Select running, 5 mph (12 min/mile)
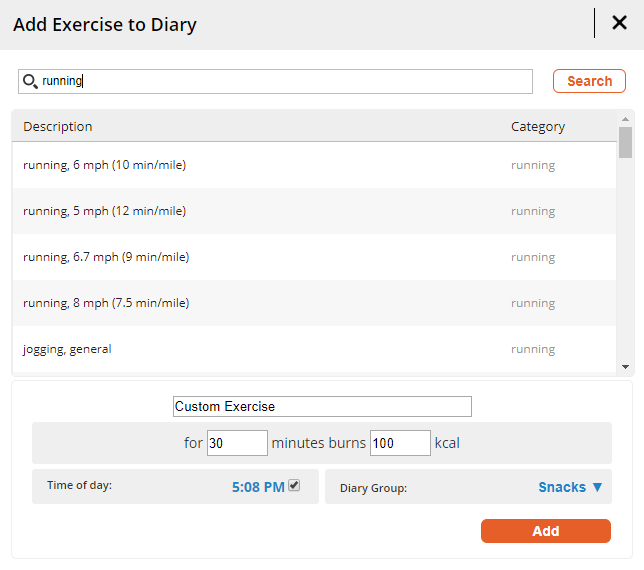Viewport: 644px width, 570px height. 105,211
